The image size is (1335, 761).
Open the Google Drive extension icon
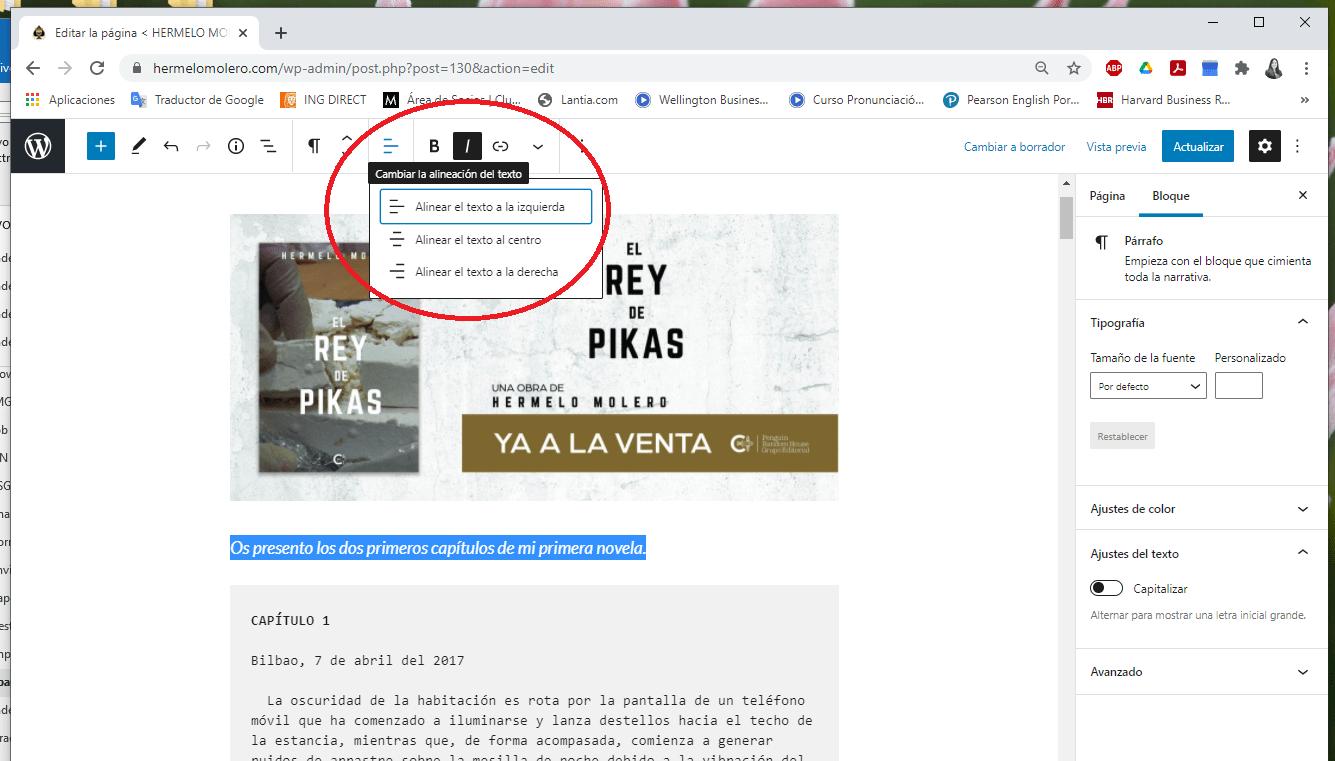point(1146,68)
